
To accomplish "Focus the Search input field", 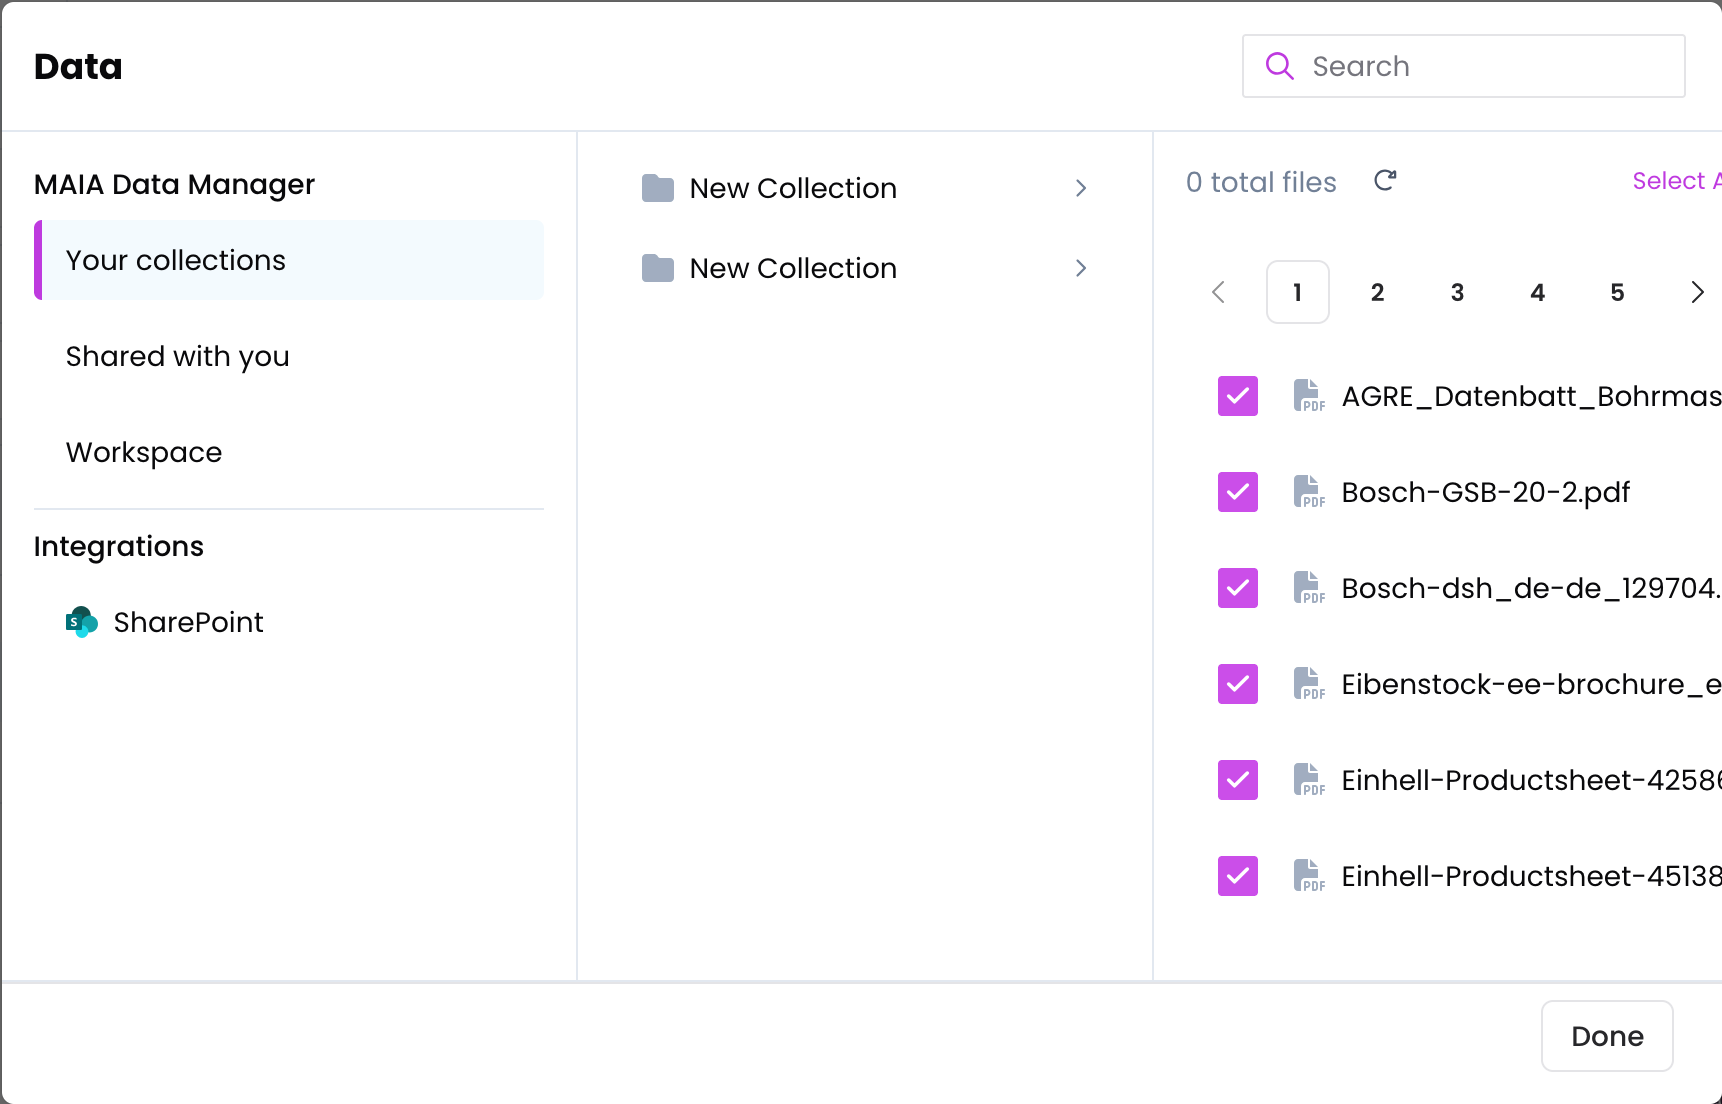I will click(1464, 66).
